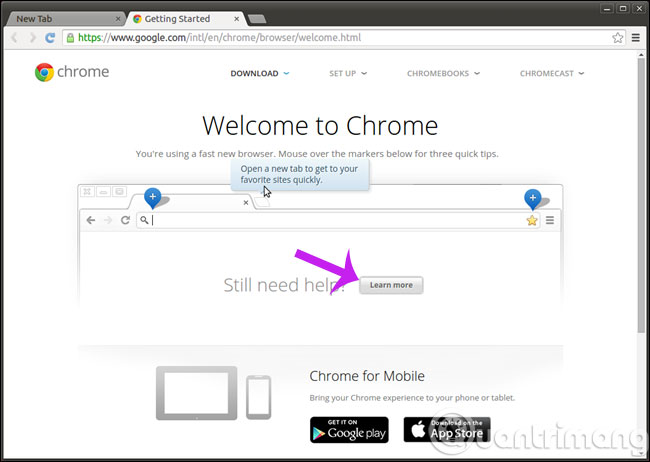Open a new tab with the blank tab button
Screen dimensions: 650x462
[x=257, y=19]
